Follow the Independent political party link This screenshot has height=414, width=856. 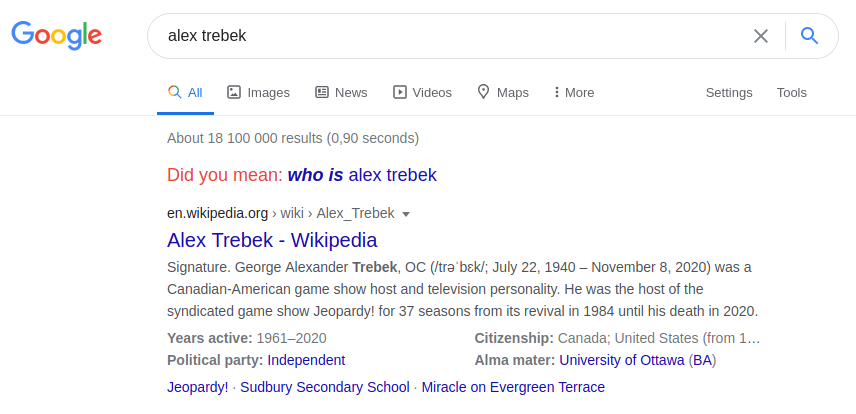pos(306,360)
